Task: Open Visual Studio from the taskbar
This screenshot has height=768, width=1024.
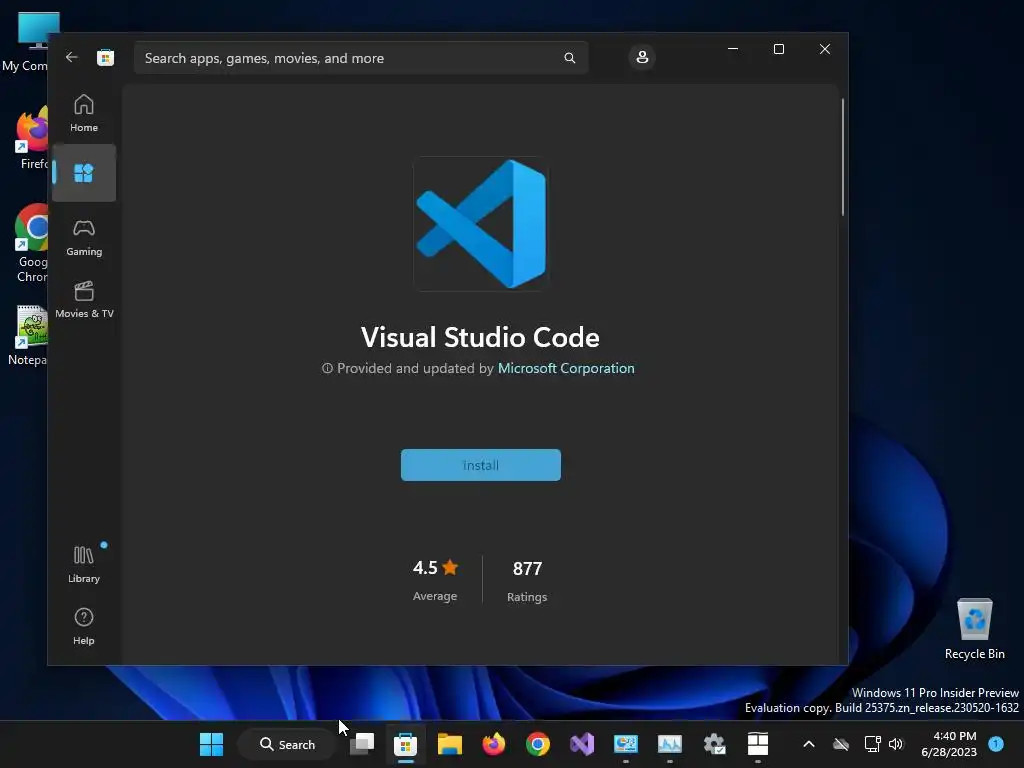Action: pyautogui.click(x=582, y=744)
